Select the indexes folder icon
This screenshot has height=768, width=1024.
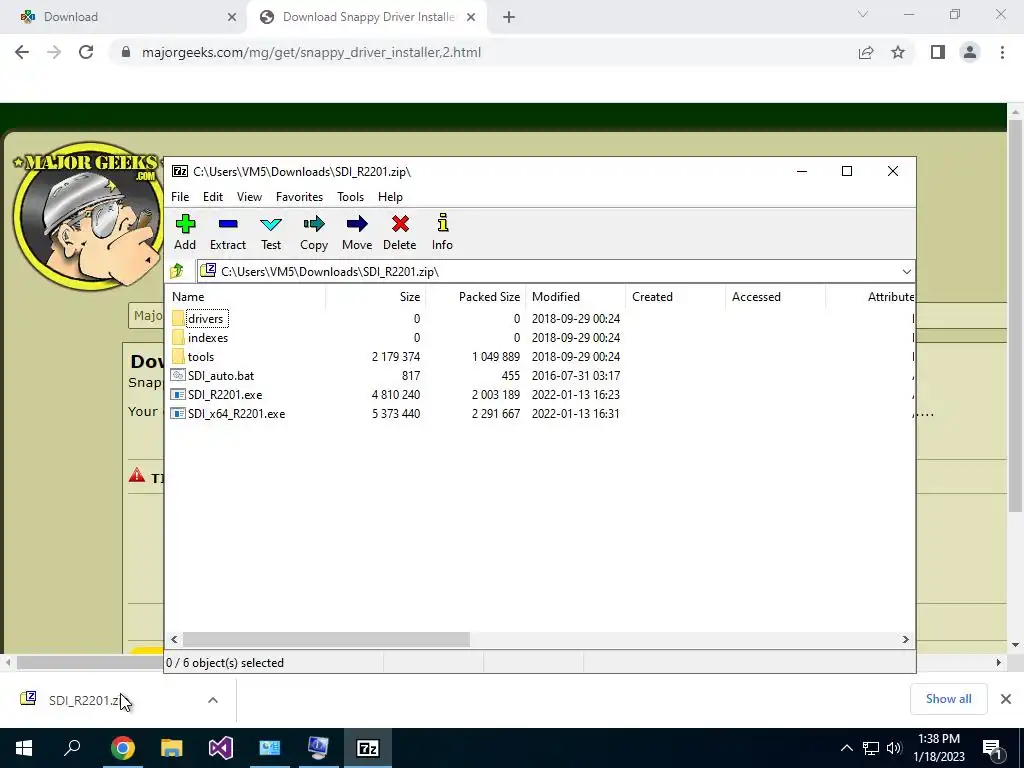pyautogui.click(x=178, y=338)
